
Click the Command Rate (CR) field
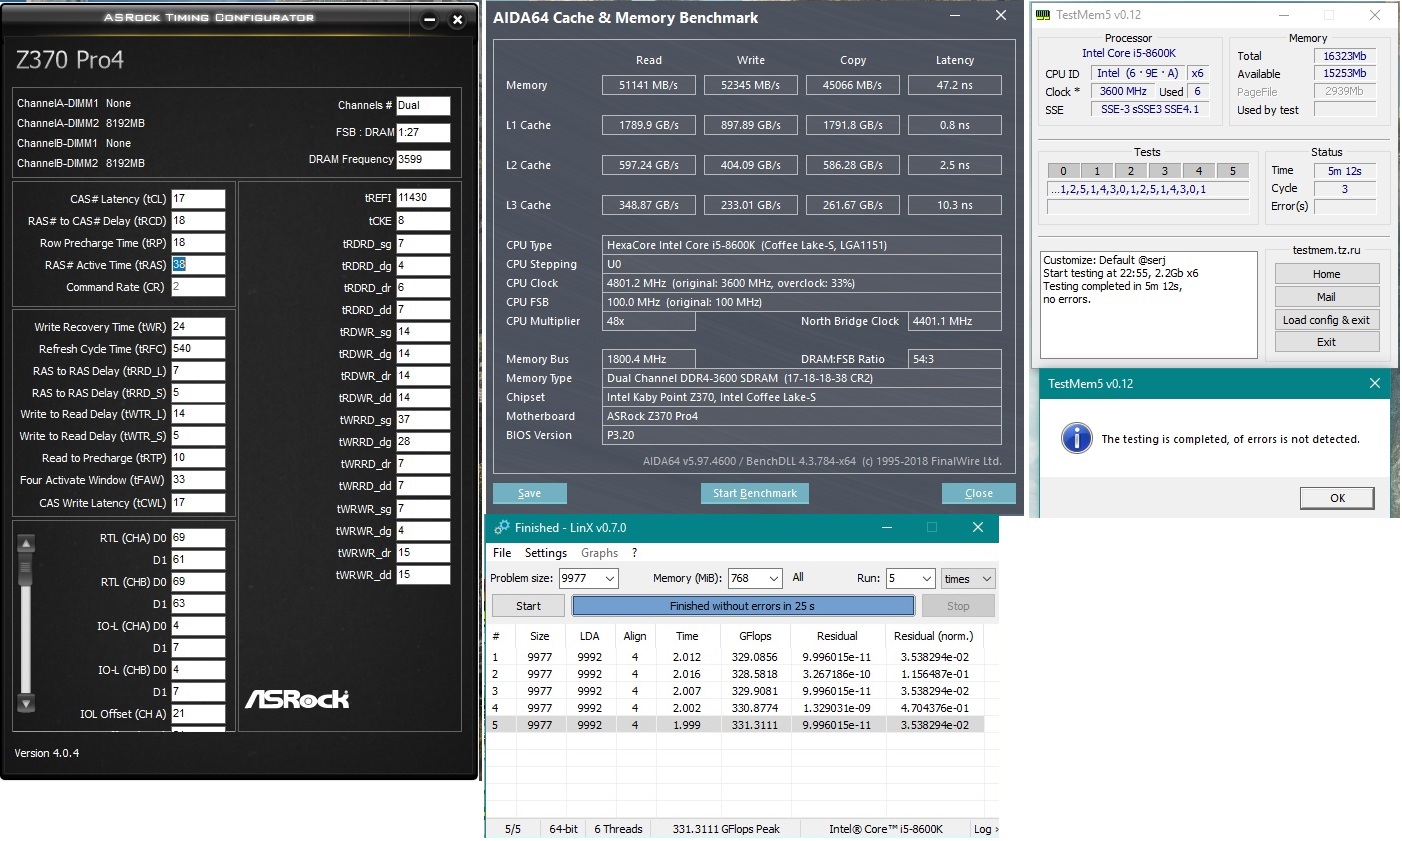[198, 287]
